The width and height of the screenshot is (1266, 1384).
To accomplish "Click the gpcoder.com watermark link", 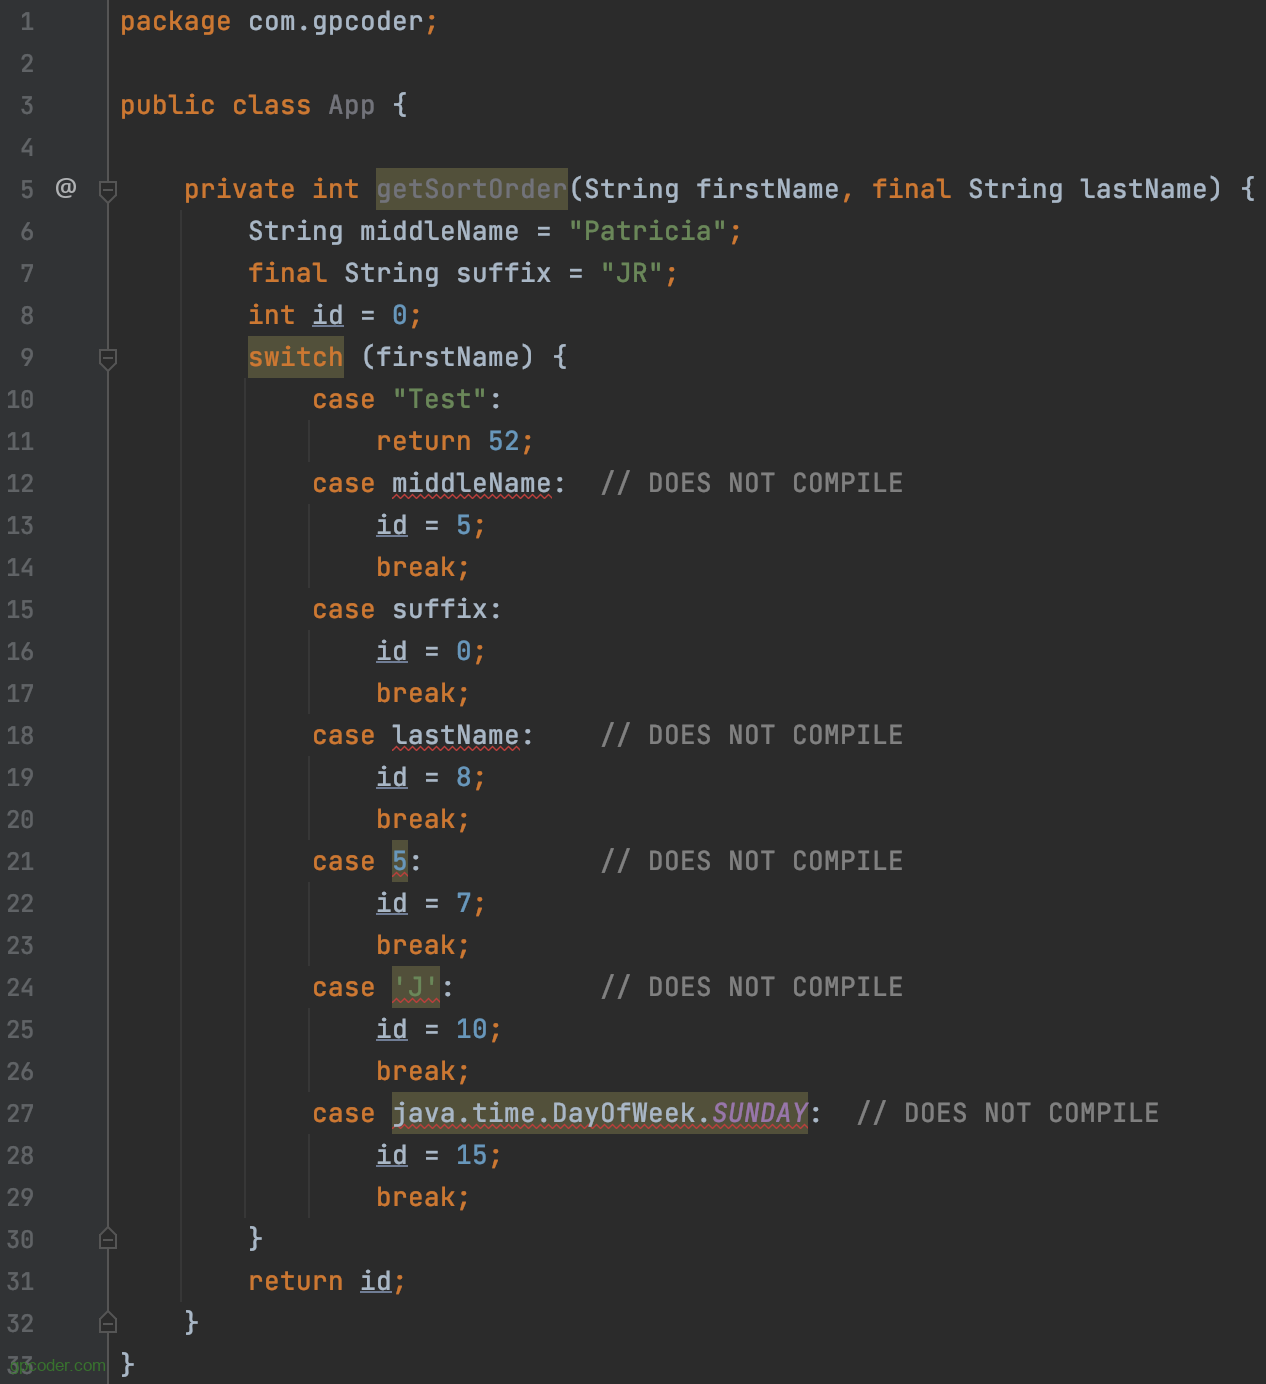I will pyautogui.click(x=60, y=1365).
